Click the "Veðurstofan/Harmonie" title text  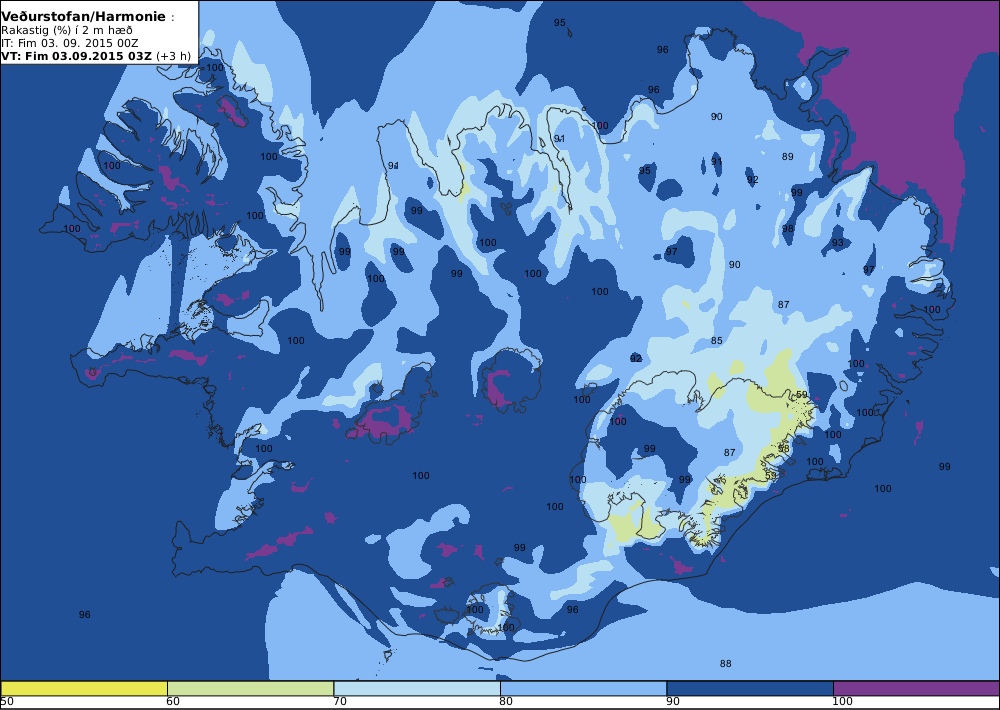[83, 17]
